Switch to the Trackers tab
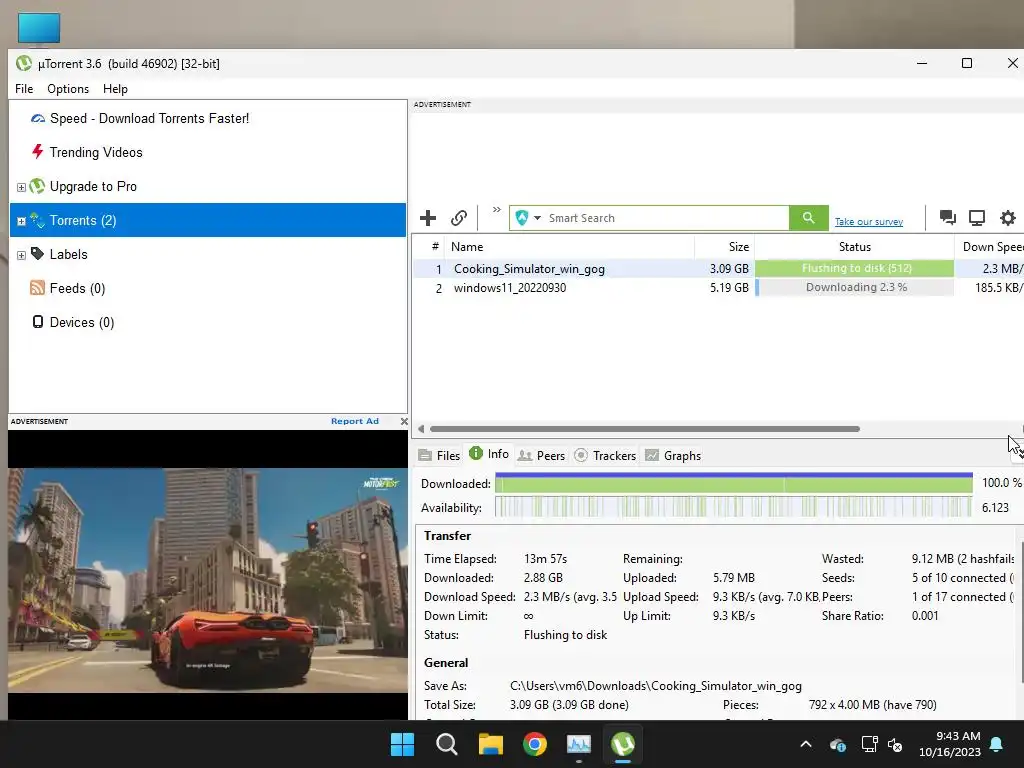 click(605, 455)
